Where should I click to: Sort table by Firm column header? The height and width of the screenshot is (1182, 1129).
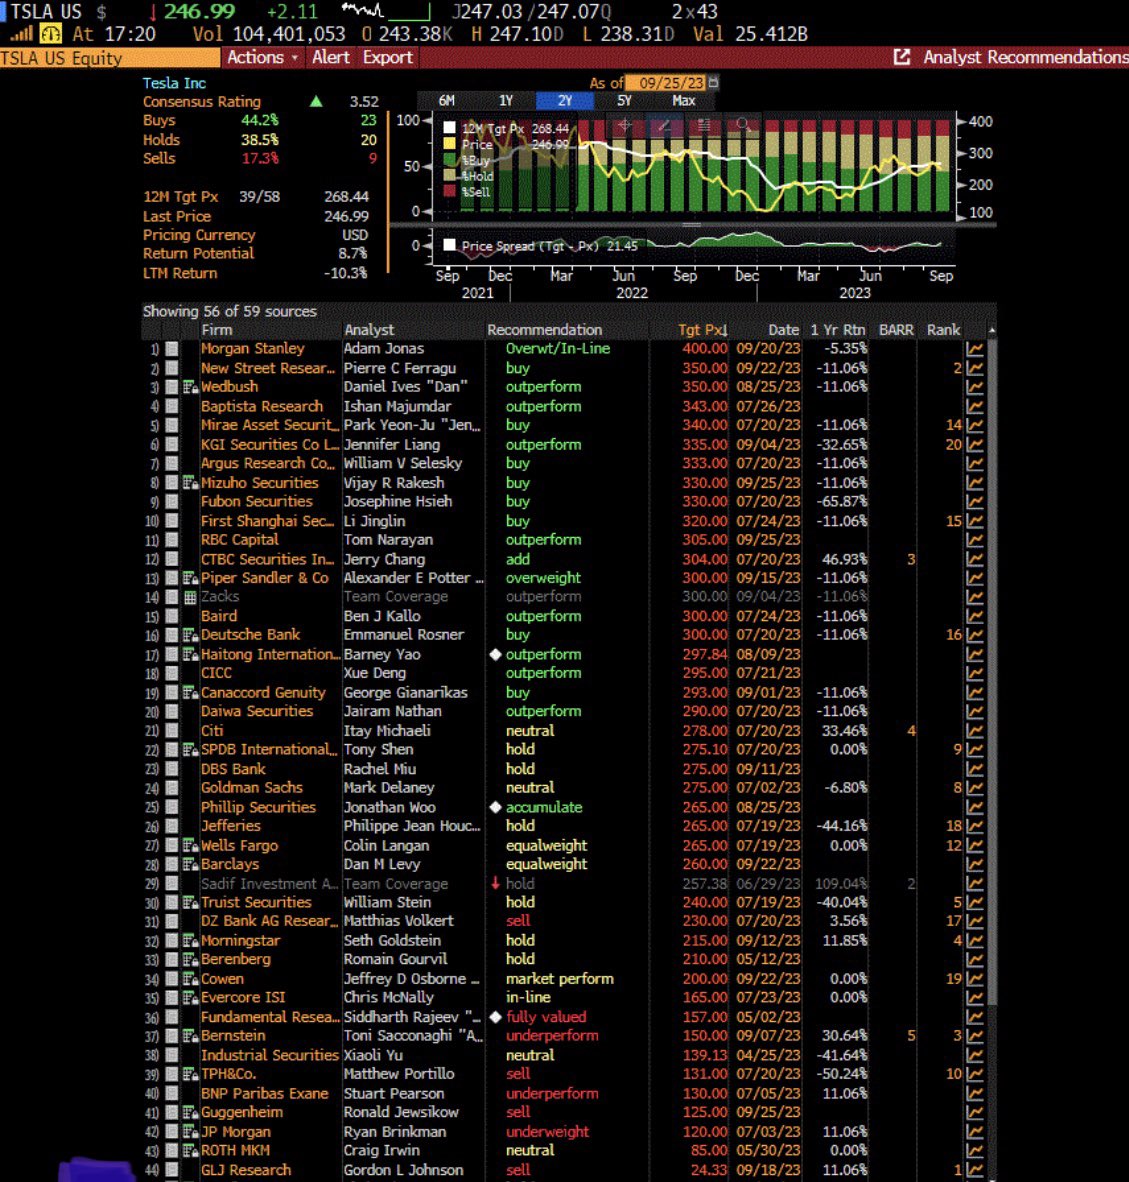(x=216, y=329)
